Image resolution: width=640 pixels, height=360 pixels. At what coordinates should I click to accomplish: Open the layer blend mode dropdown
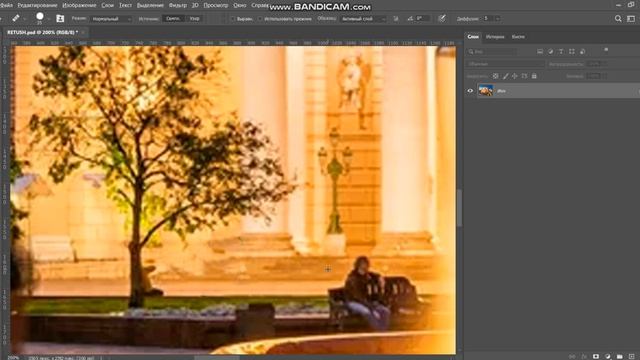(505, 64)
